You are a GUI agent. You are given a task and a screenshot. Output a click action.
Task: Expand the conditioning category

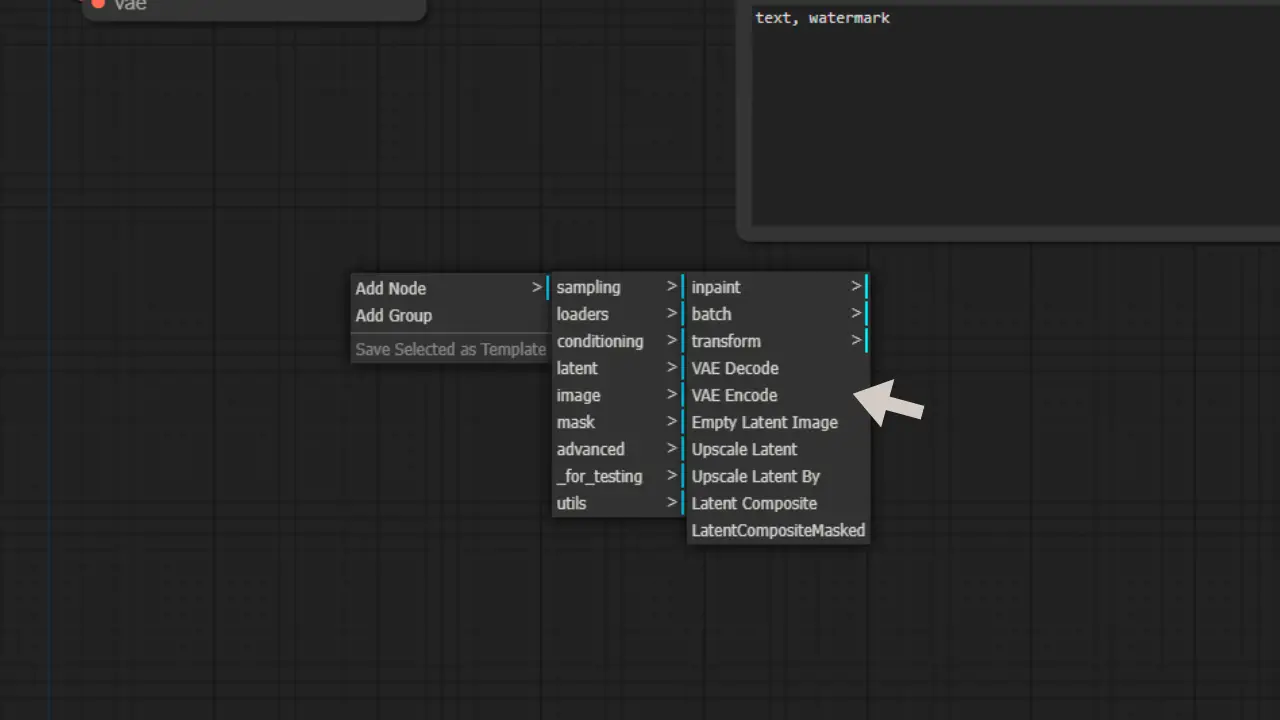point(617,341)
